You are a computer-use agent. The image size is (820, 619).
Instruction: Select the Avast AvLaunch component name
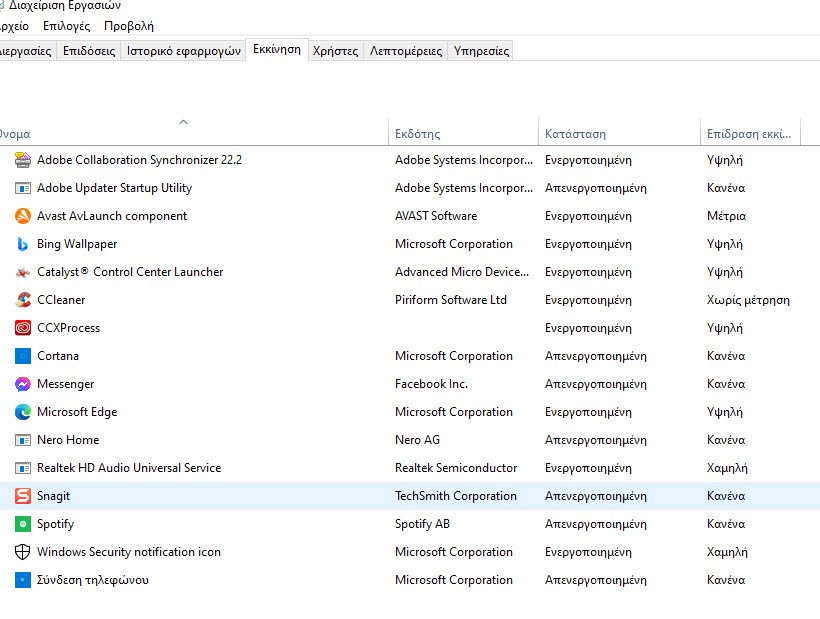click(112, 216)
